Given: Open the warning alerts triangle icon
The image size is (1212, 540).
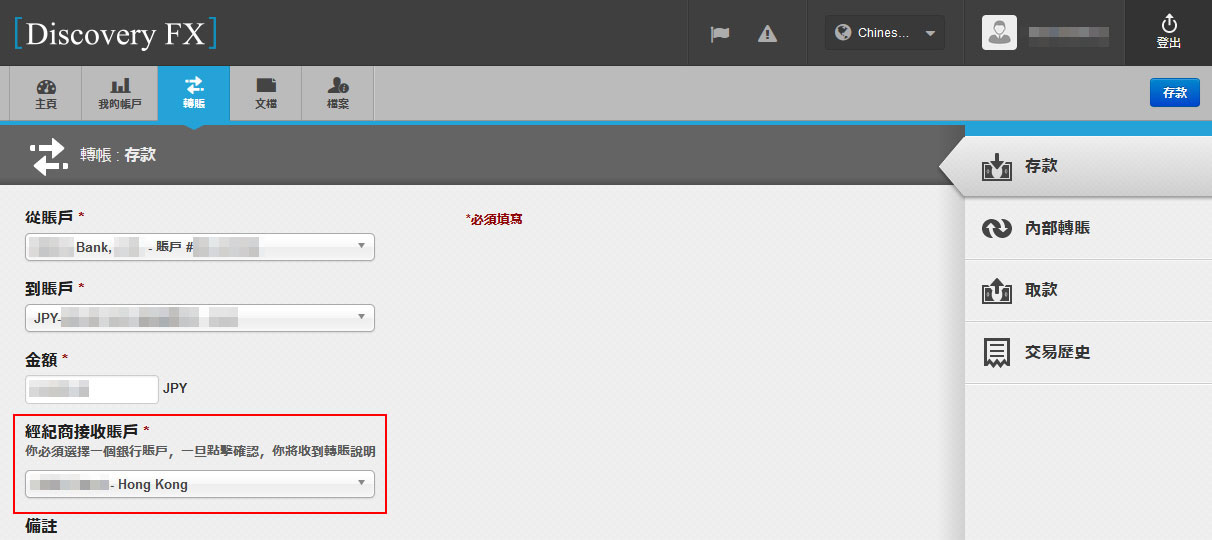Looking at the screenshot, I should point(767,33).
